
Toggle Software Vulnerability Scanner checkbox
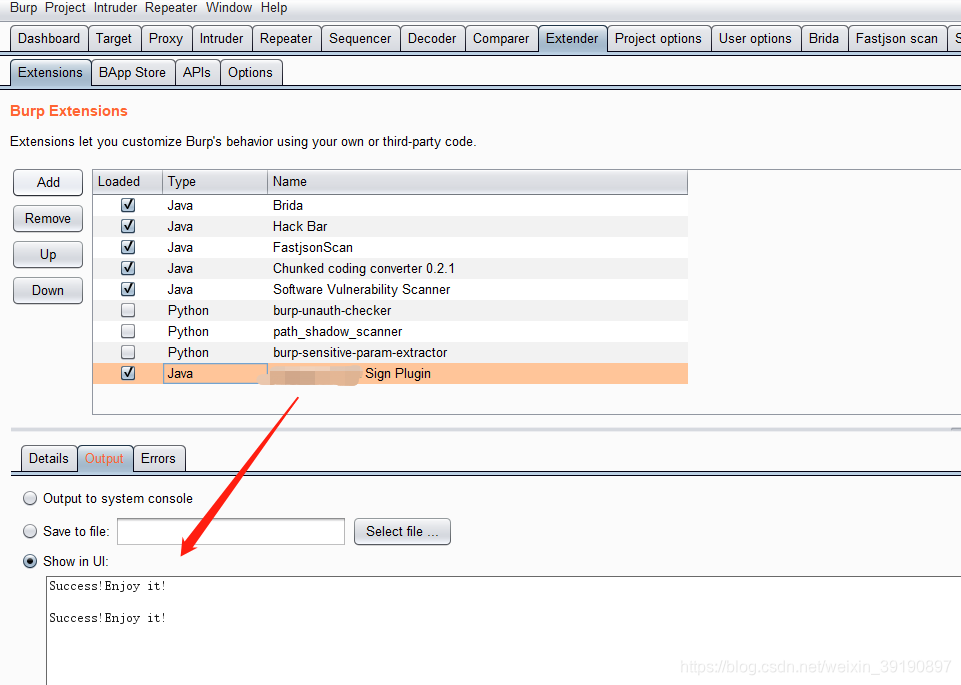point(128,289)
